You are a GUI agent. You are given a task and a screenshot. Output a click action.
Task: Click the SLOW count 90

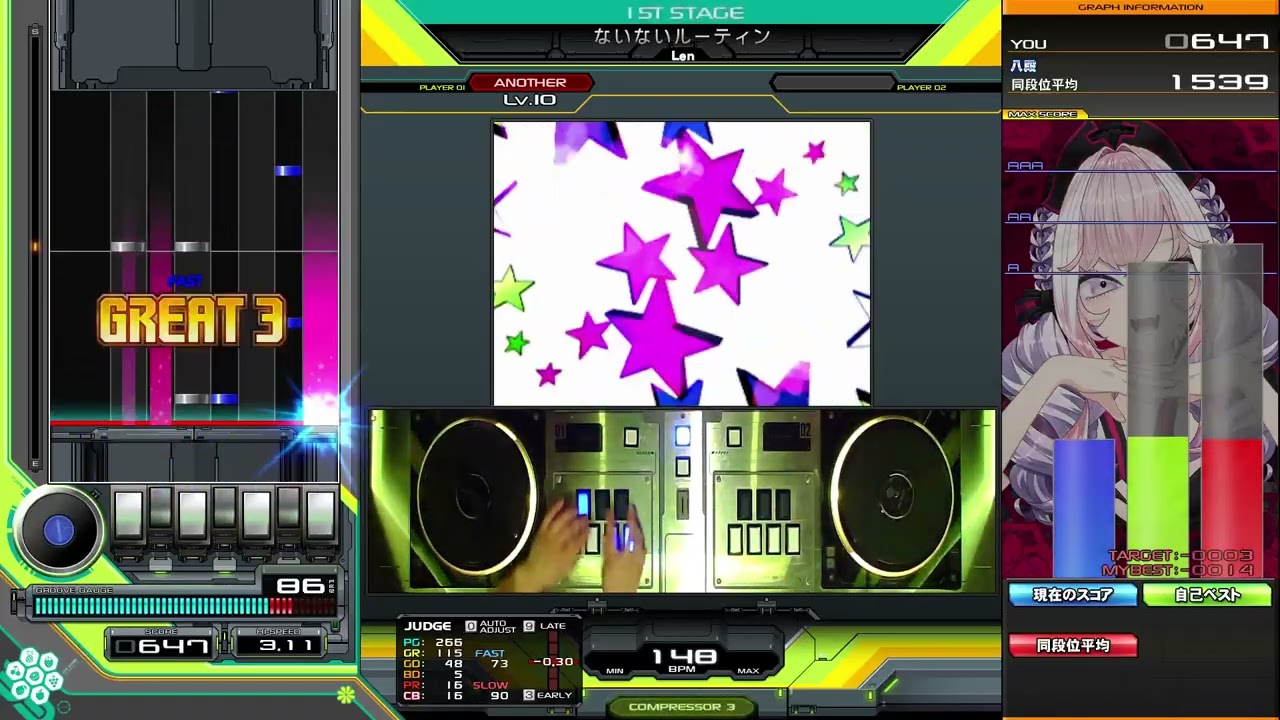499,696
